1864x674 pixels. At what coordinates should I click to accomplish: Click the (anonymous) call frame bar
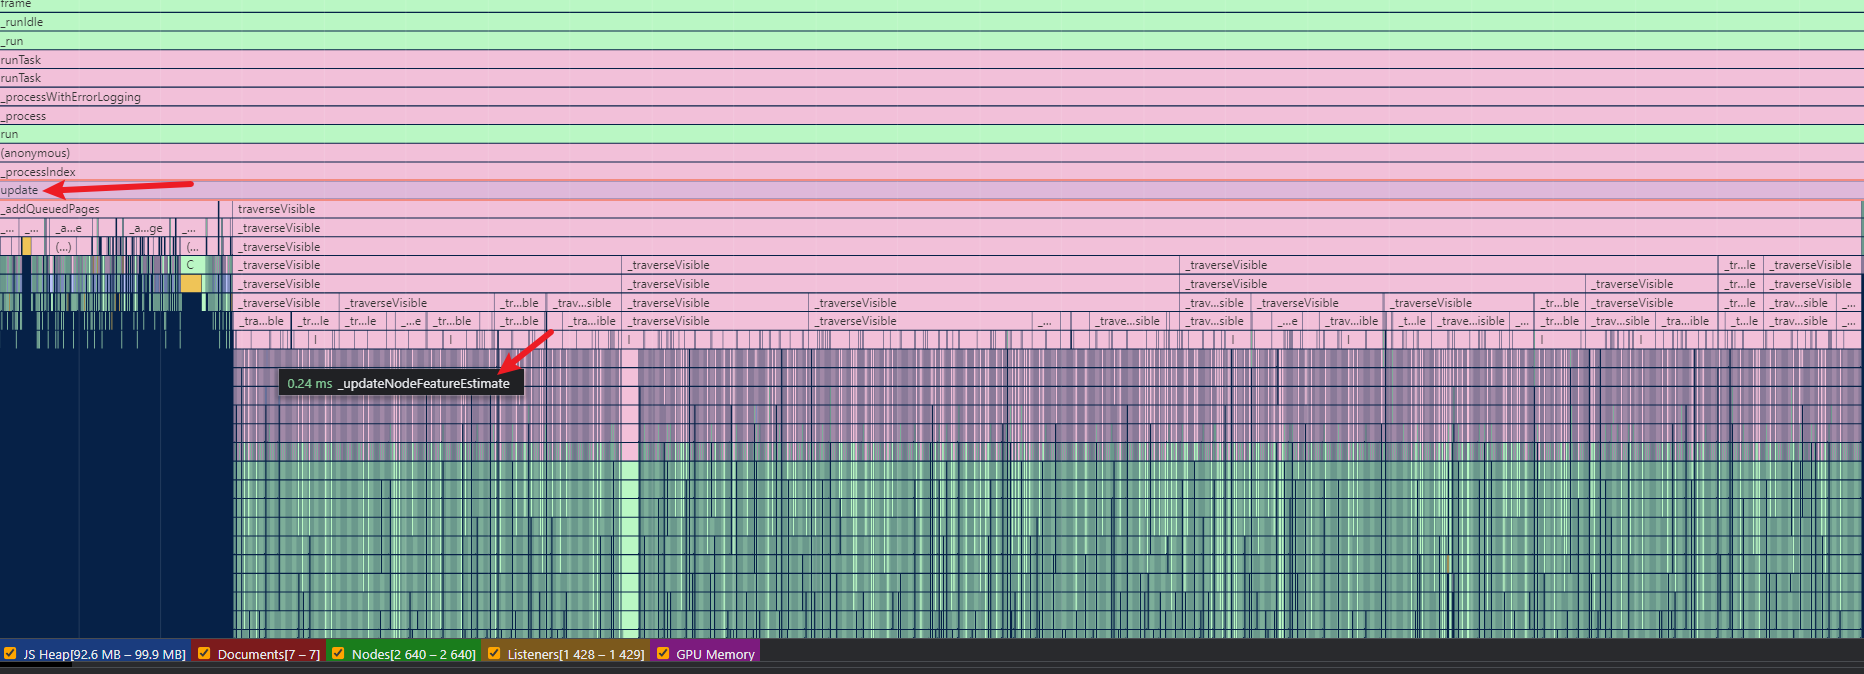pos(931,153)
